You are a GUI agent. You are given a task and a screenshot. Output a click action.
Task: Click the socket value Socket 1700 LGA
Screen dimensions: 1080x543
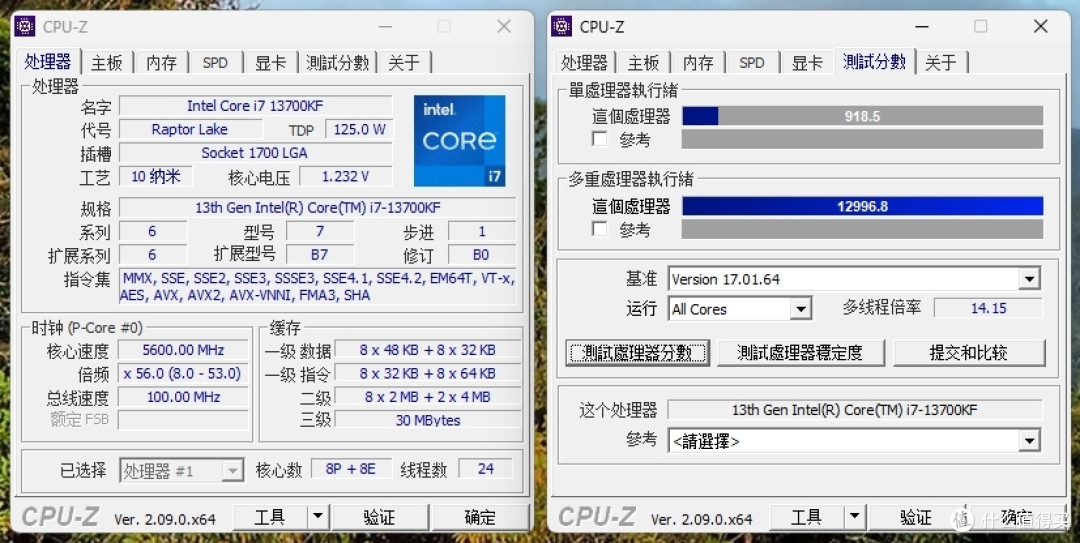point(256,153)
